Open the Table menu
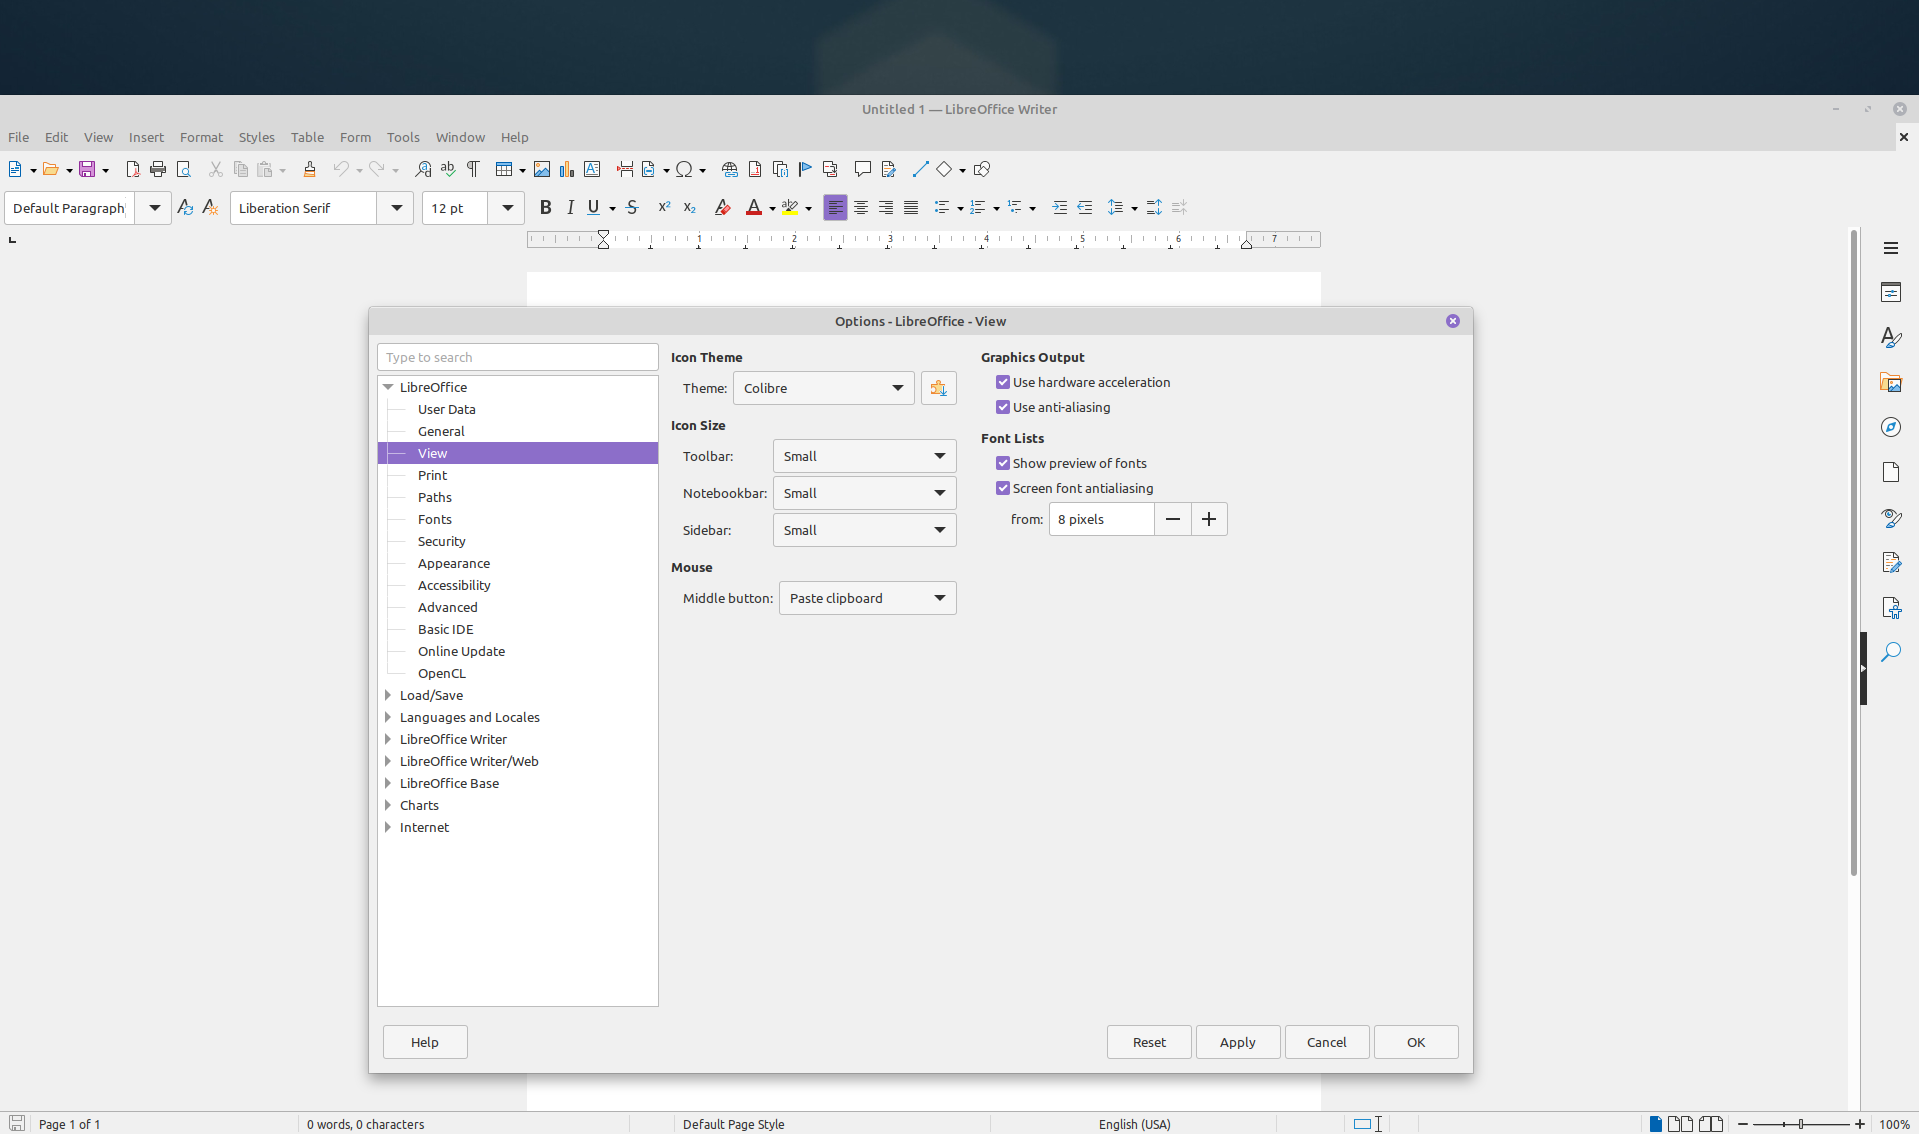The width and height of the screenshot is (1919, 1134). pos(307,137)
